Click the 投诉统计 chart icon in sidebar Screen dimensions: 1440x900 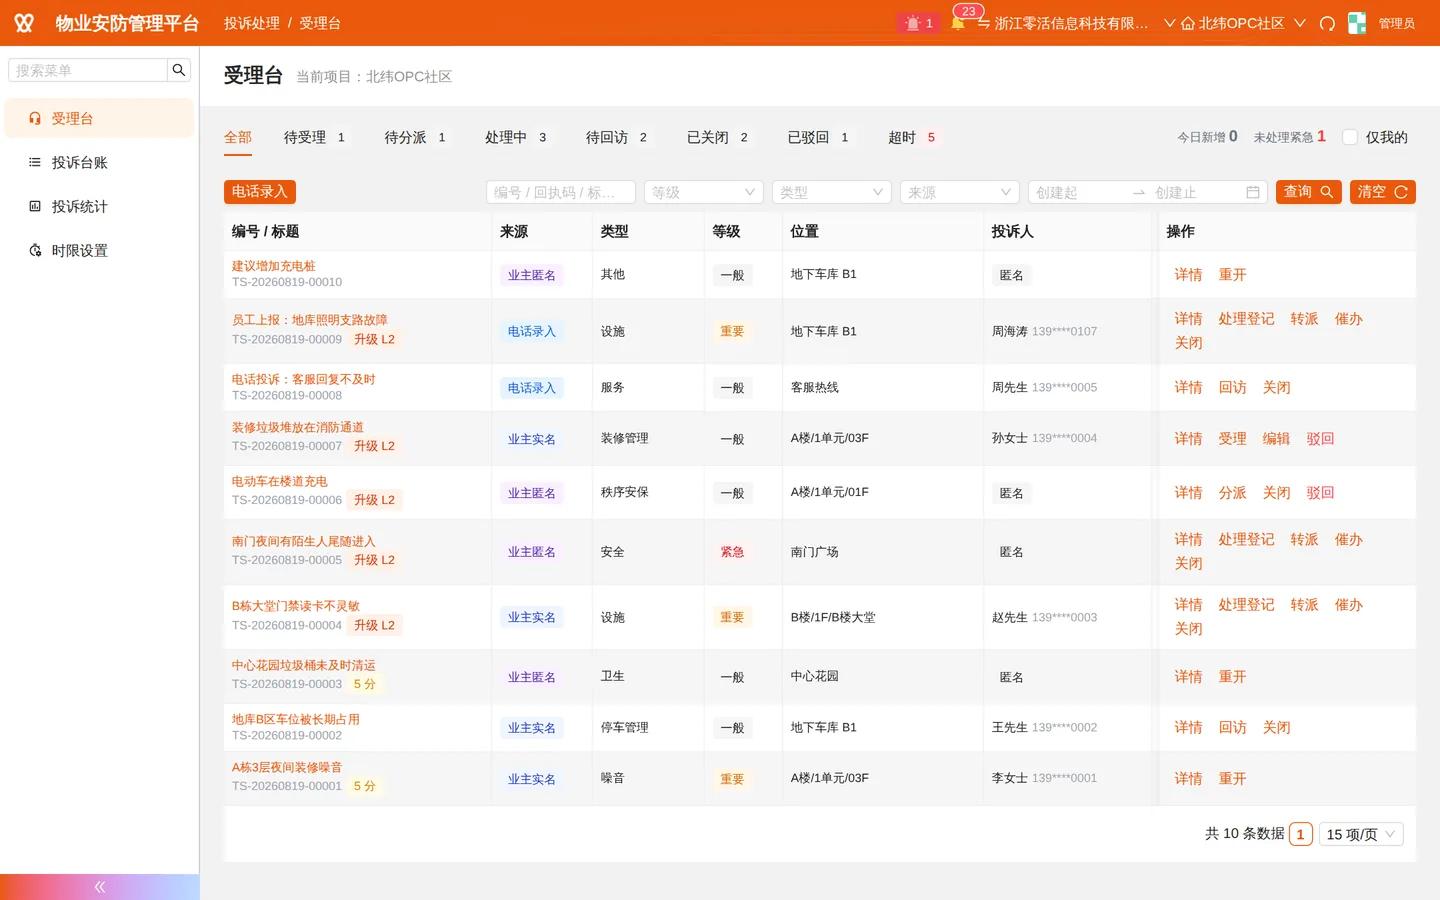click(35, 206)
